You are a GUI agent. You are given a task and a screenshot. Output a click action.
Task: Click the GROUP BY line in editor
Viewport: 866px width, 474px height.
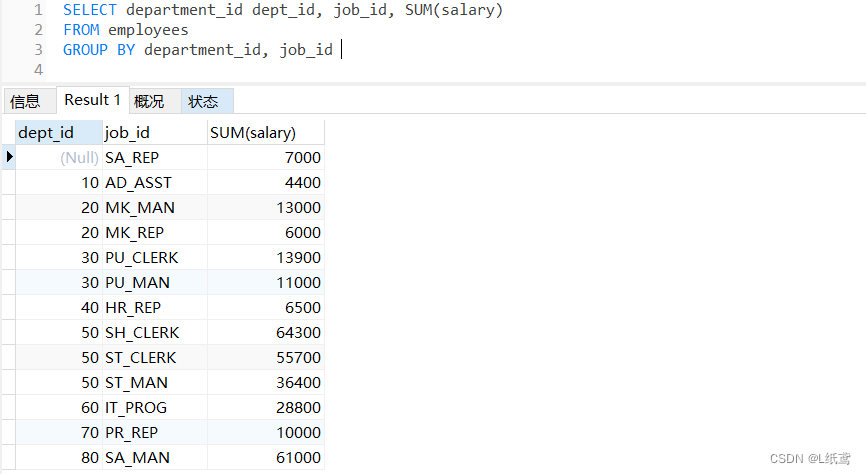[198, 50]
